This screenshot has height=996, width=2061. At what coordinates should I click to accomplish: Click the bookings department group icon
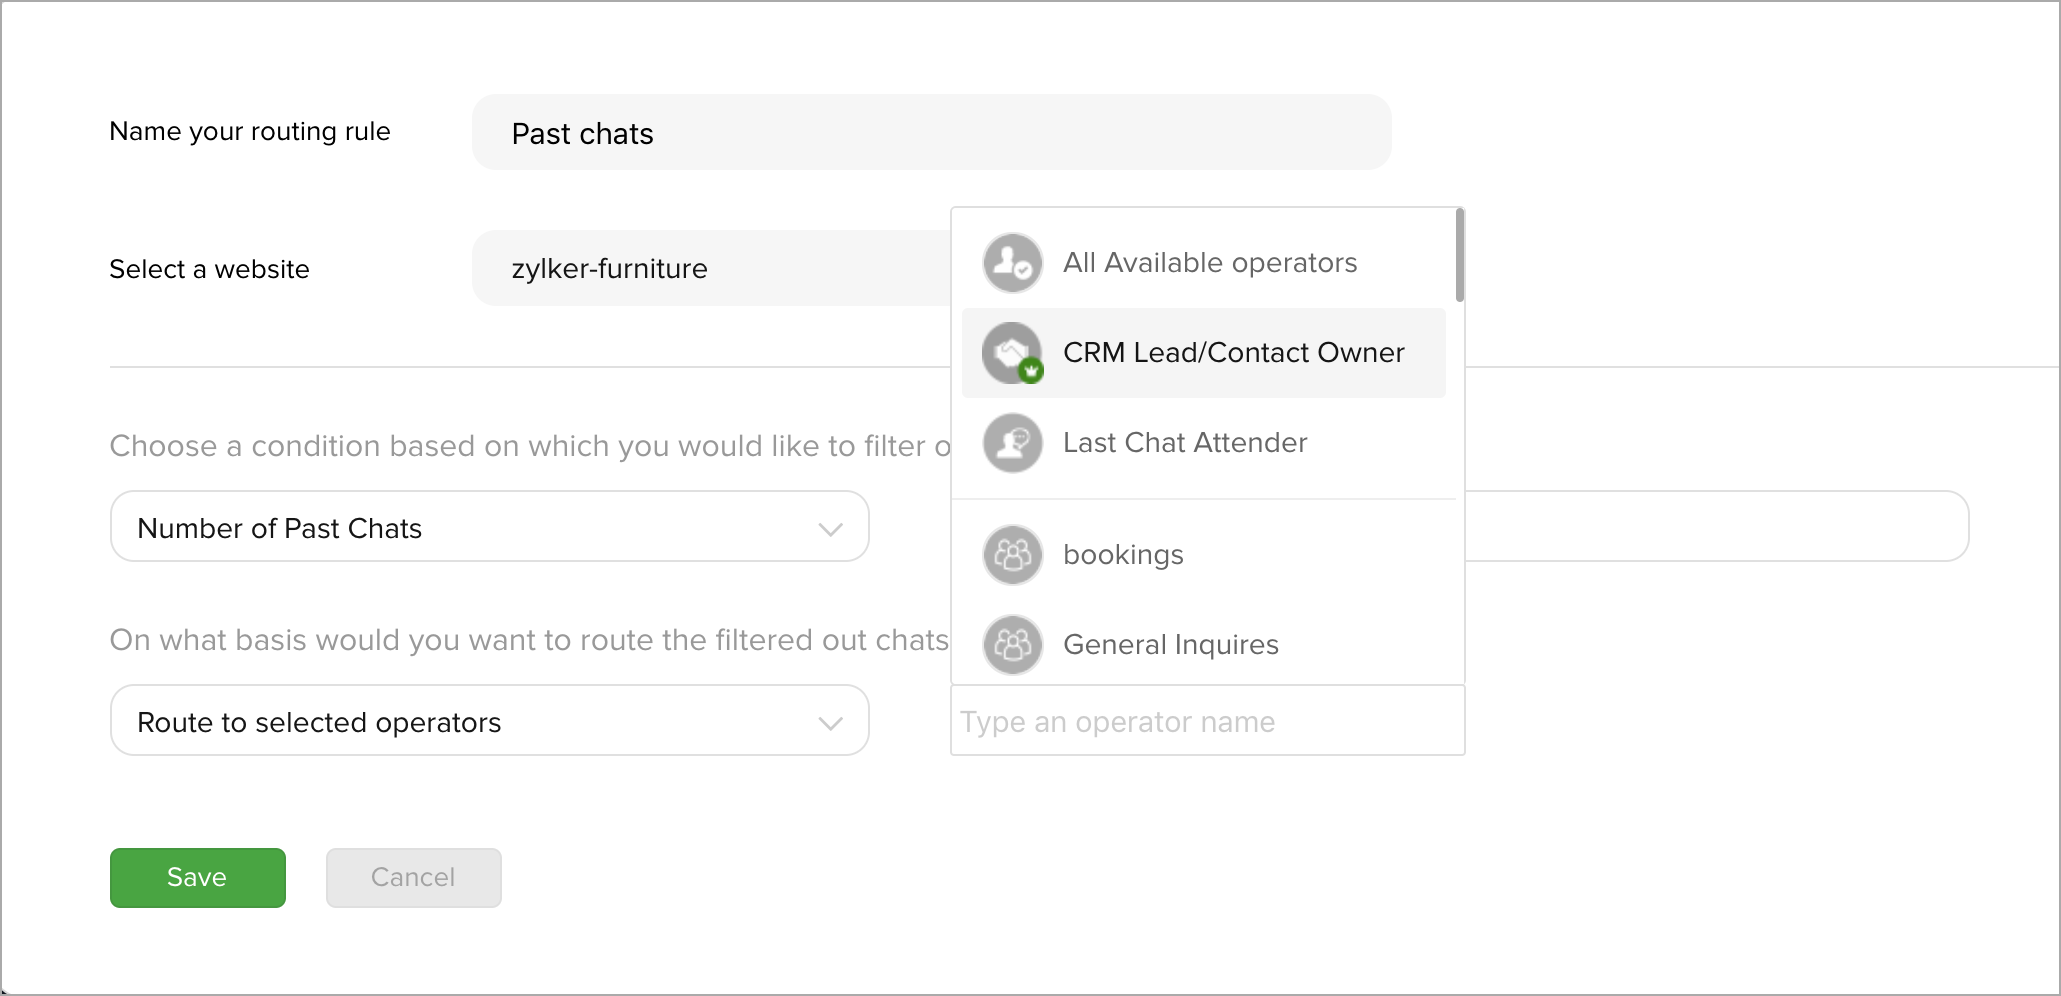1012,555
